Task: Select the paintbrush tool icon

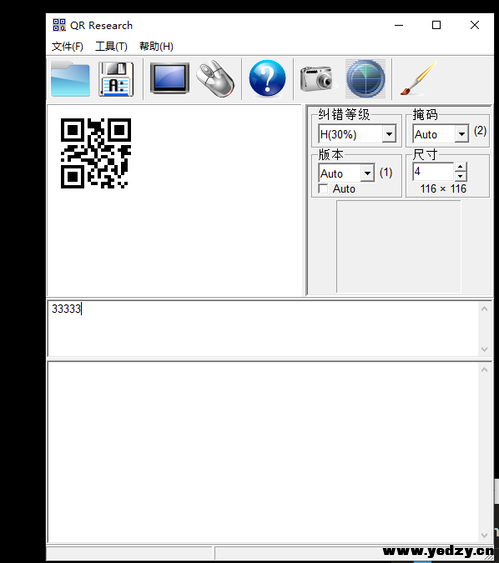Action: coord(419,78)
